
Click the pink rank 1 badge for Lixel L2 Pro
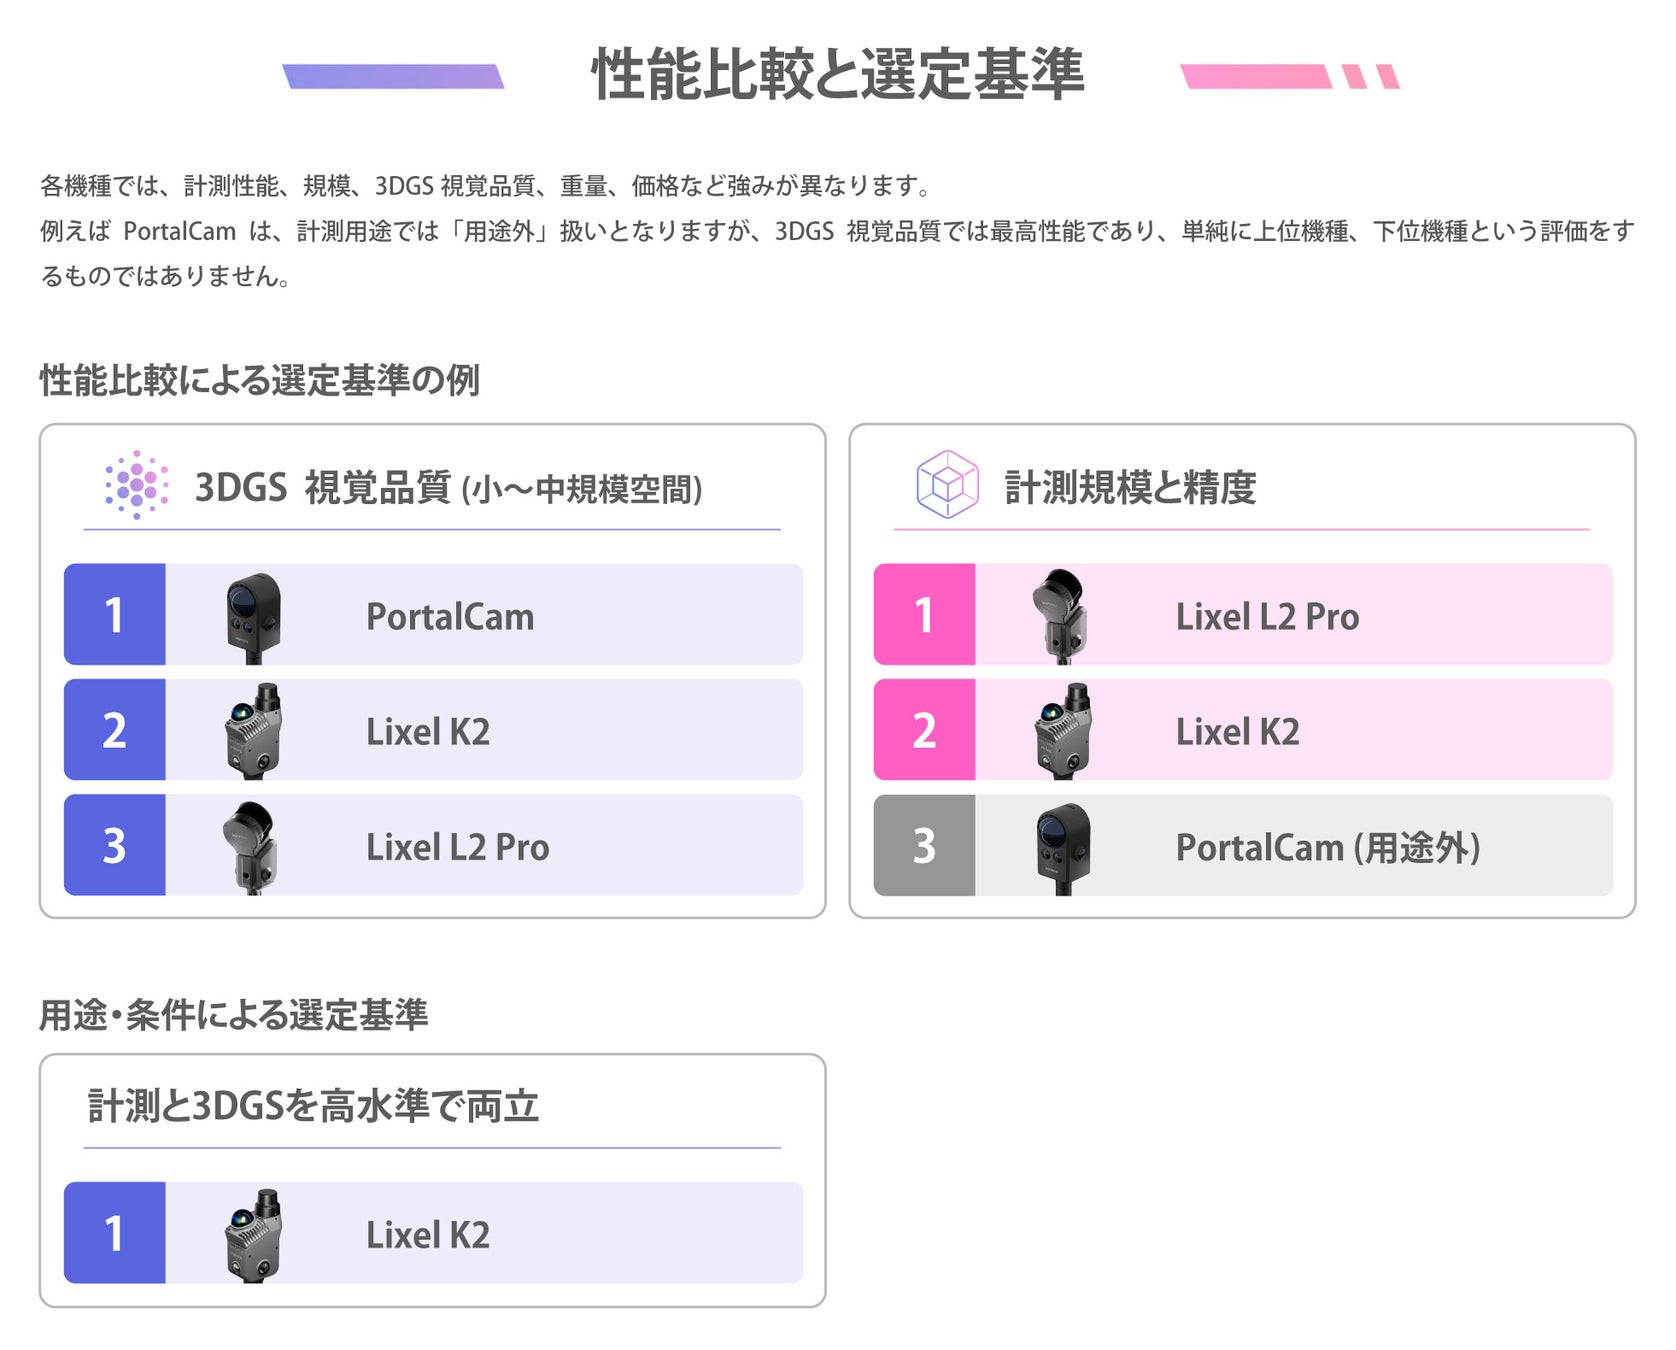(925, 615)
